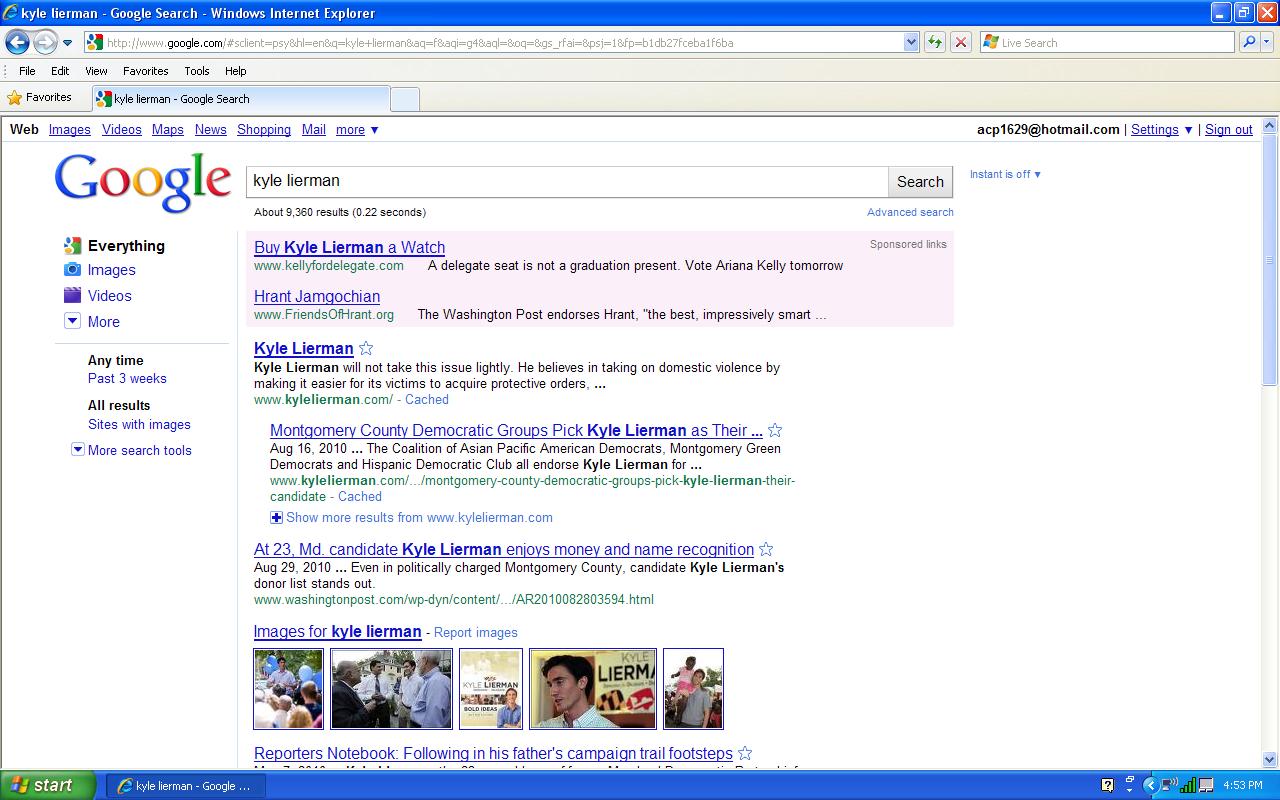Open a new blank tab

click(404, 99)
